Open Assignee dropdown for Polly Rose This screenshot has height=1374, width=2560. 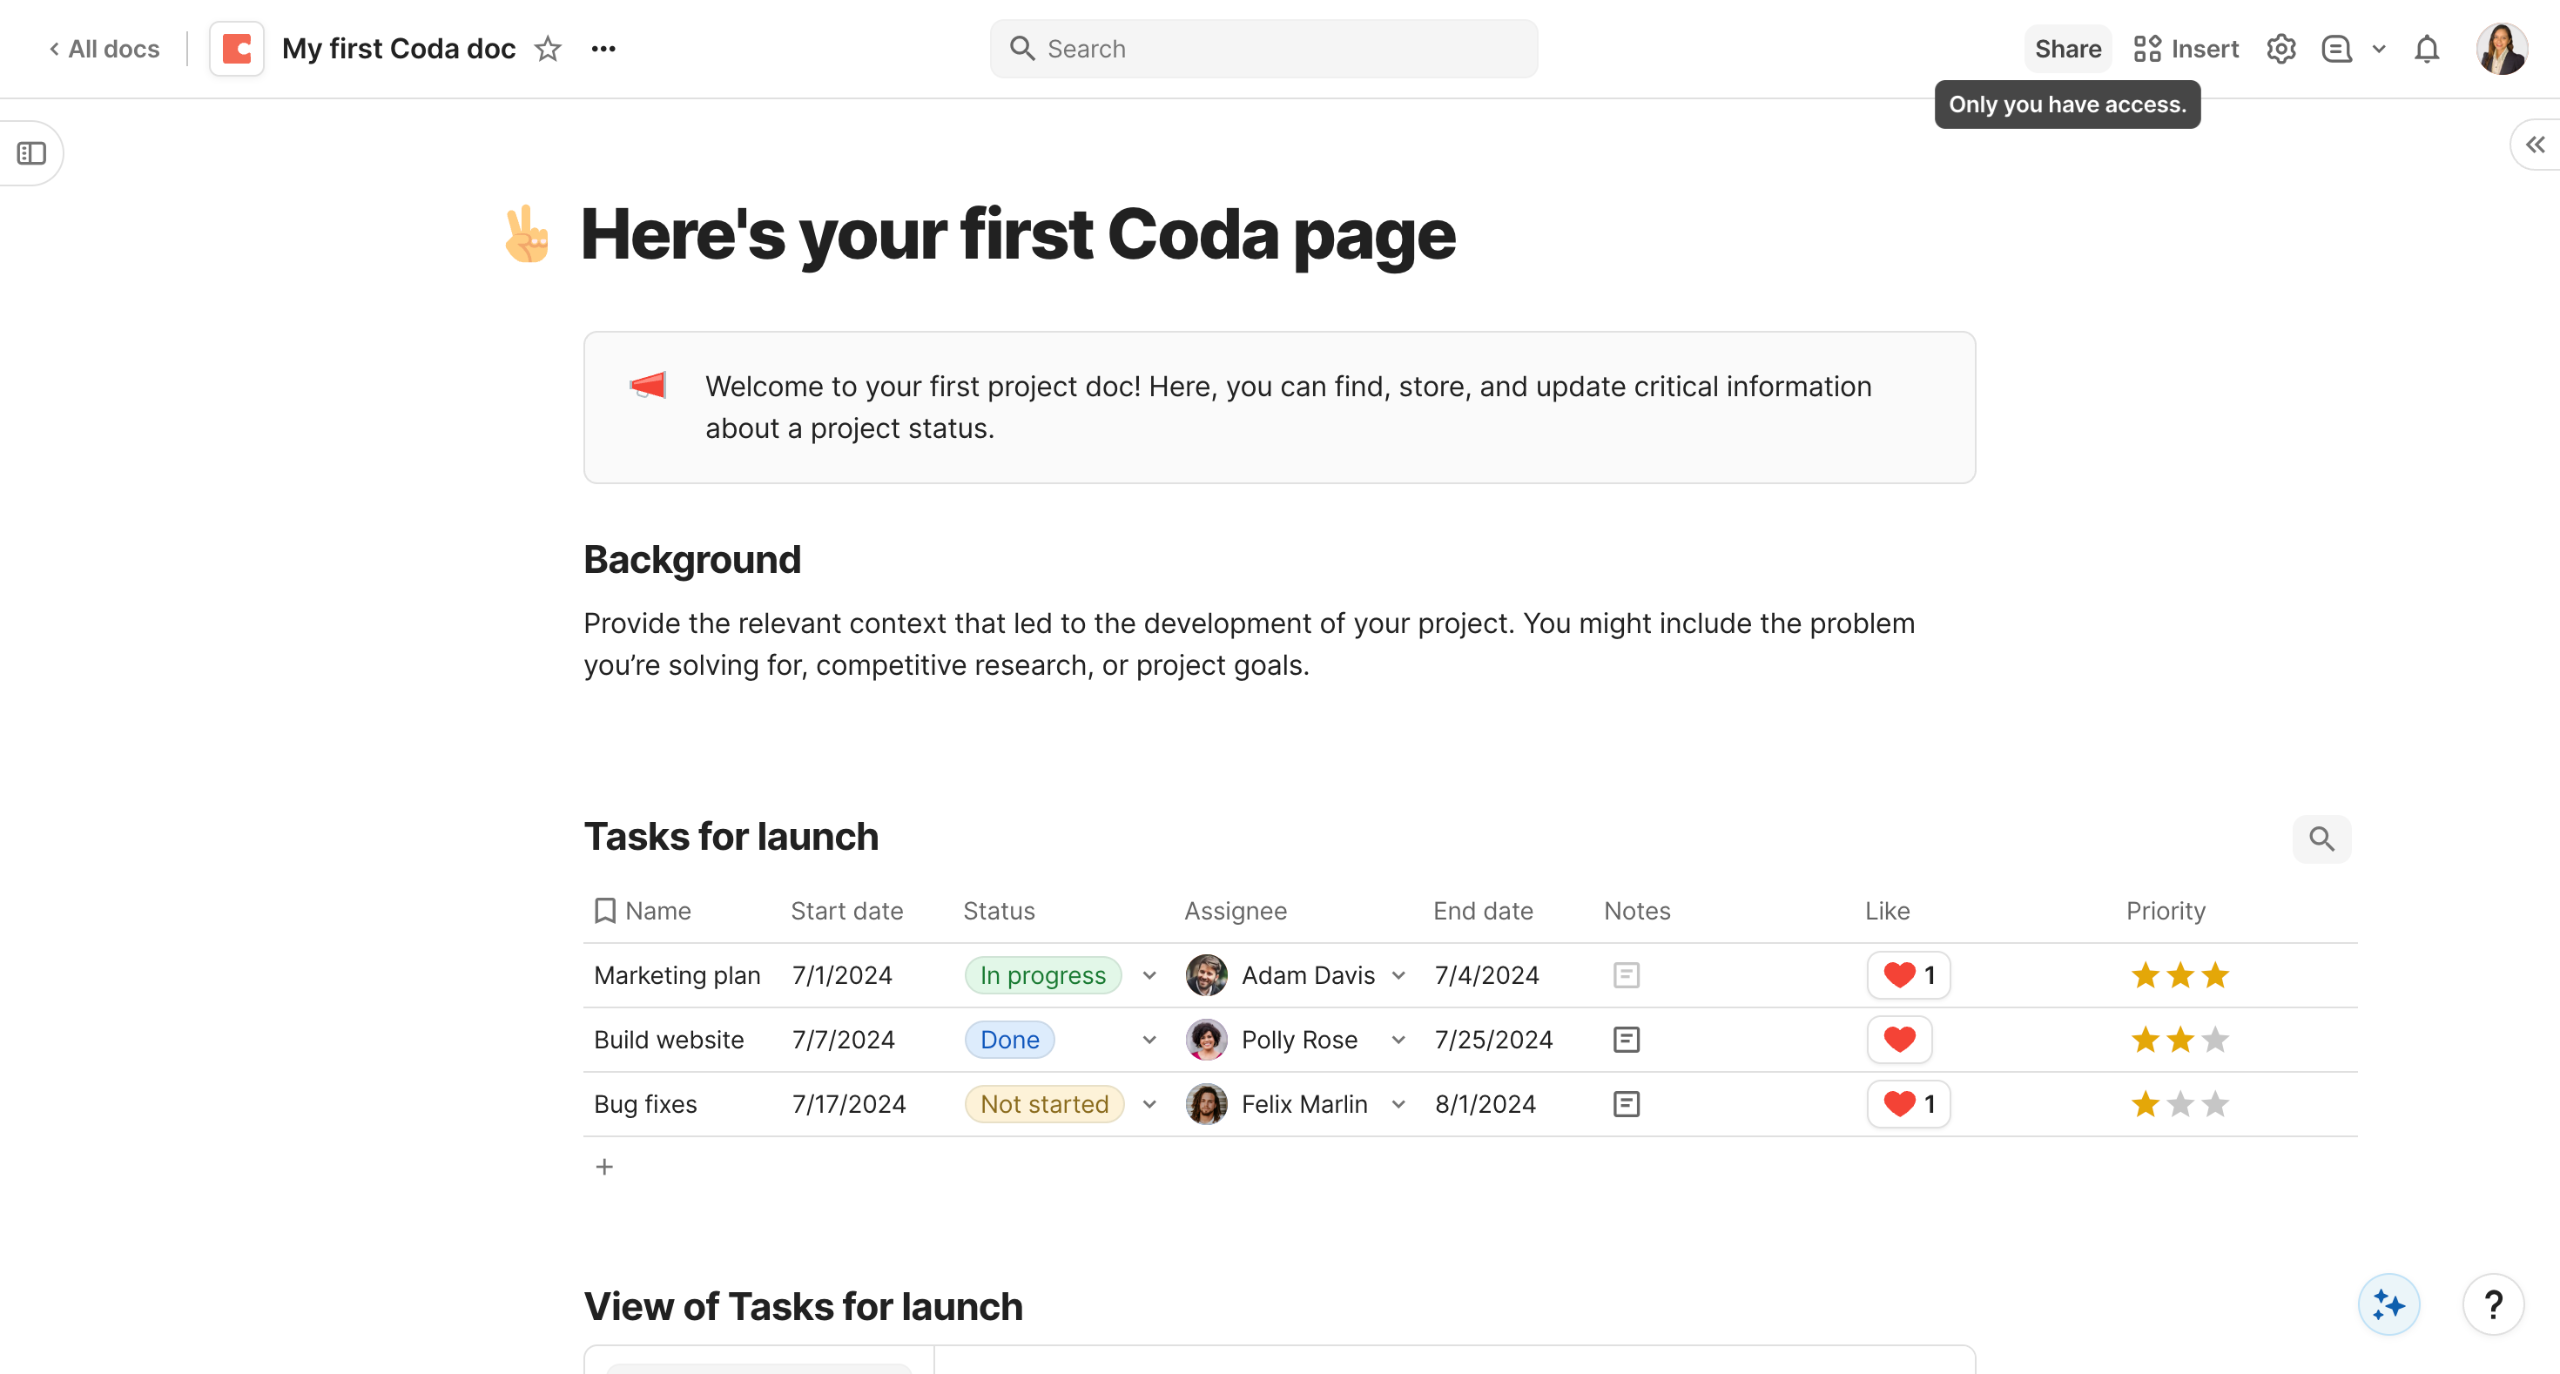coord(1398,1039)
